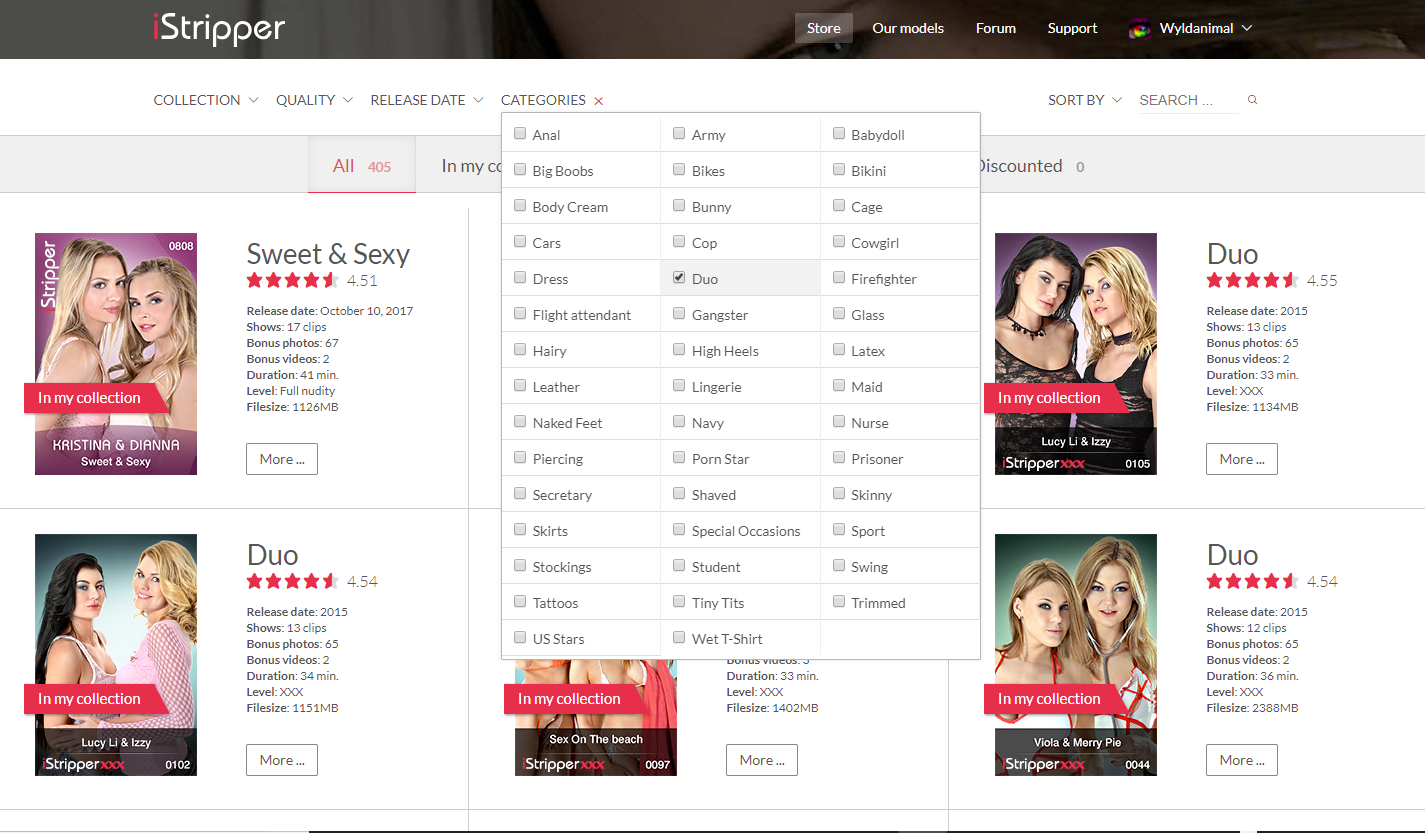The width and height of the screenshot is (1425, 833).
Task: Check the Swing category checkbox
Action: tap(839, 565)
